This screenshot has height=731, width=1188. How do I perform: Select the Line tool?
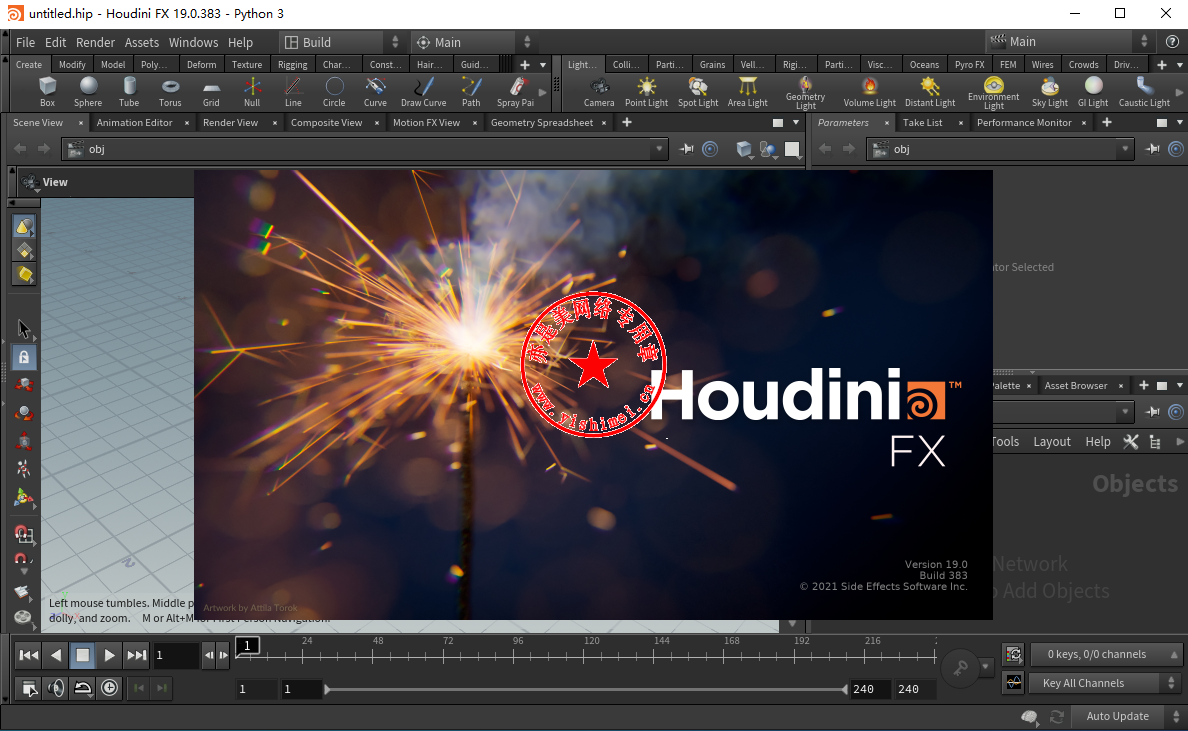click(x=293, y=92)
